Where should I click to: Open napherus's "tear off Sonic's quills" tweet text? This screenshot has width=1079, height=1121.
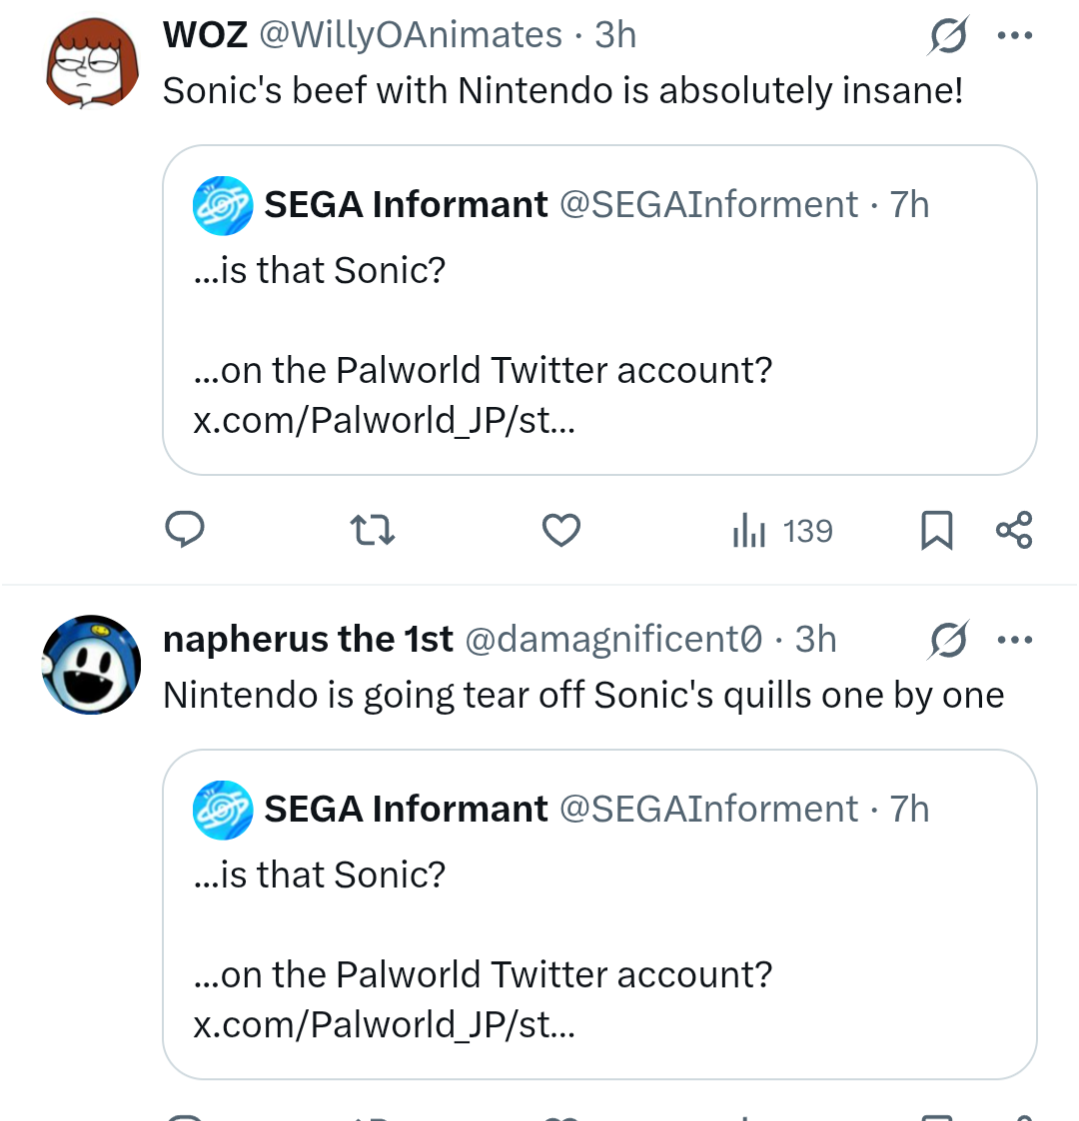pos(583,695)
